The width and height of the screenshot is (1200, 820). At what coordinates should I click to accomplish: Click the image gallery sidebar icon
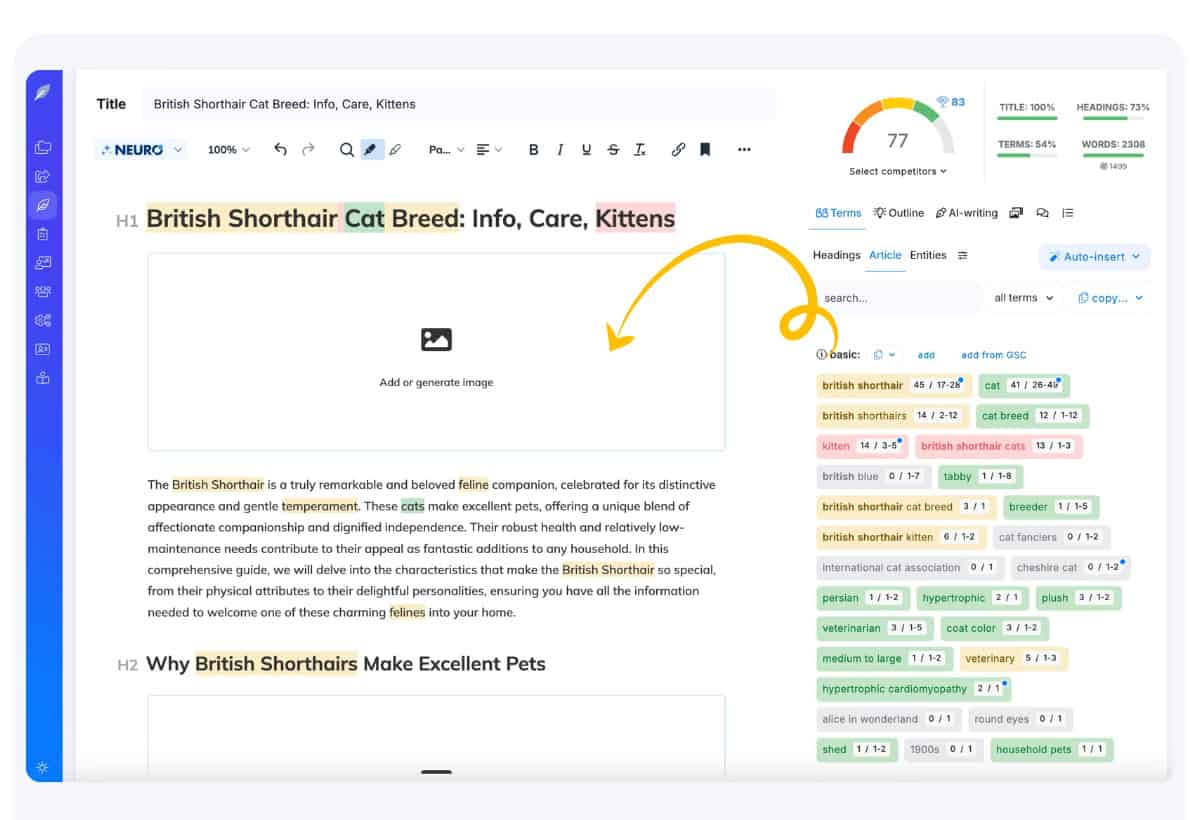click(42, 263)
